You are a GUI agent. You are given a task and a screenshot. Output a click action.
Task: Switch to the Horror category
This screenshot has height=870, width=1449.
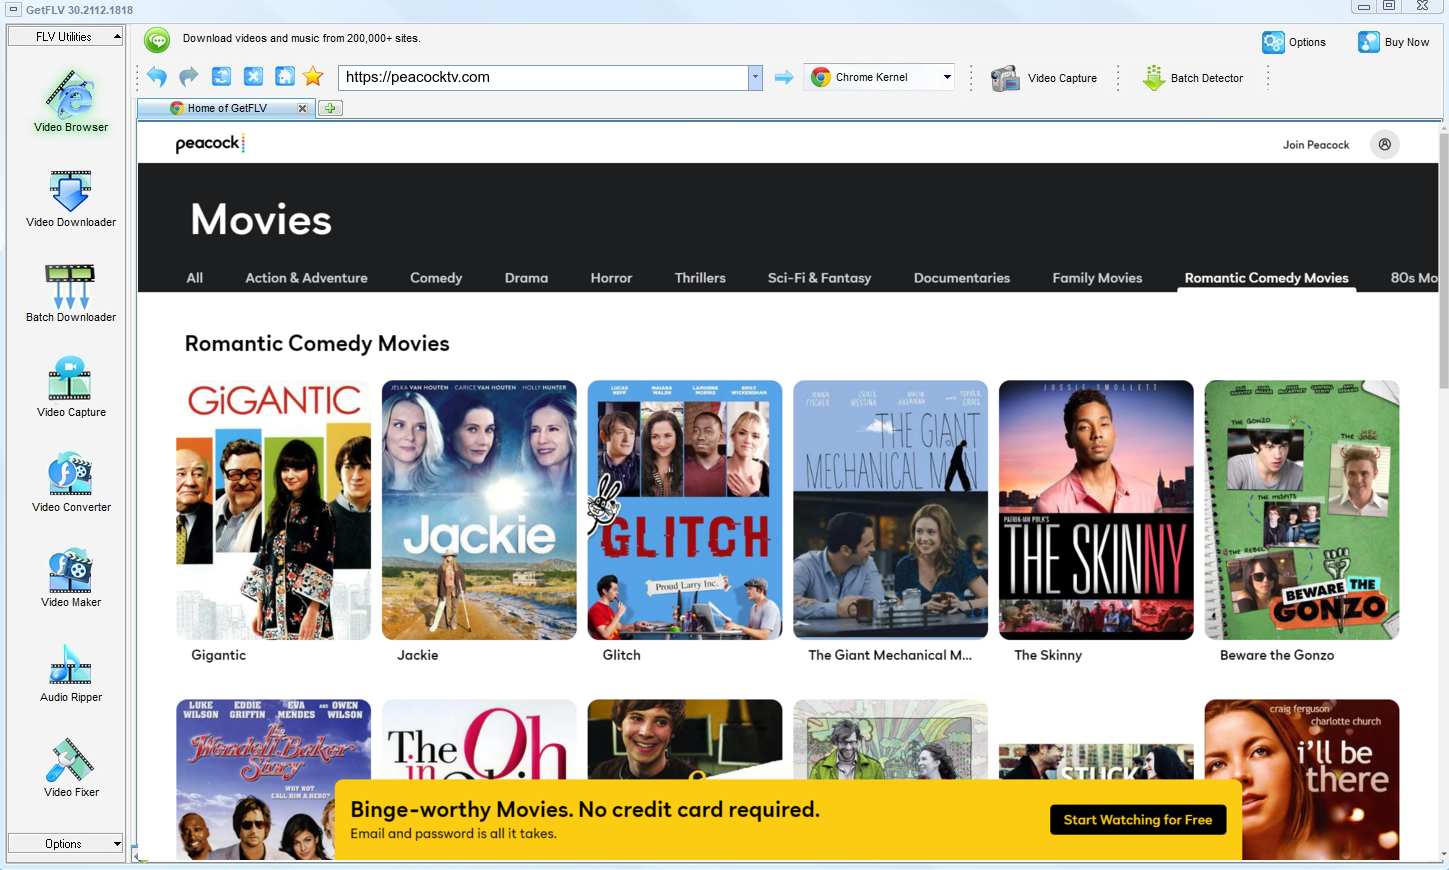pos(611,278)
